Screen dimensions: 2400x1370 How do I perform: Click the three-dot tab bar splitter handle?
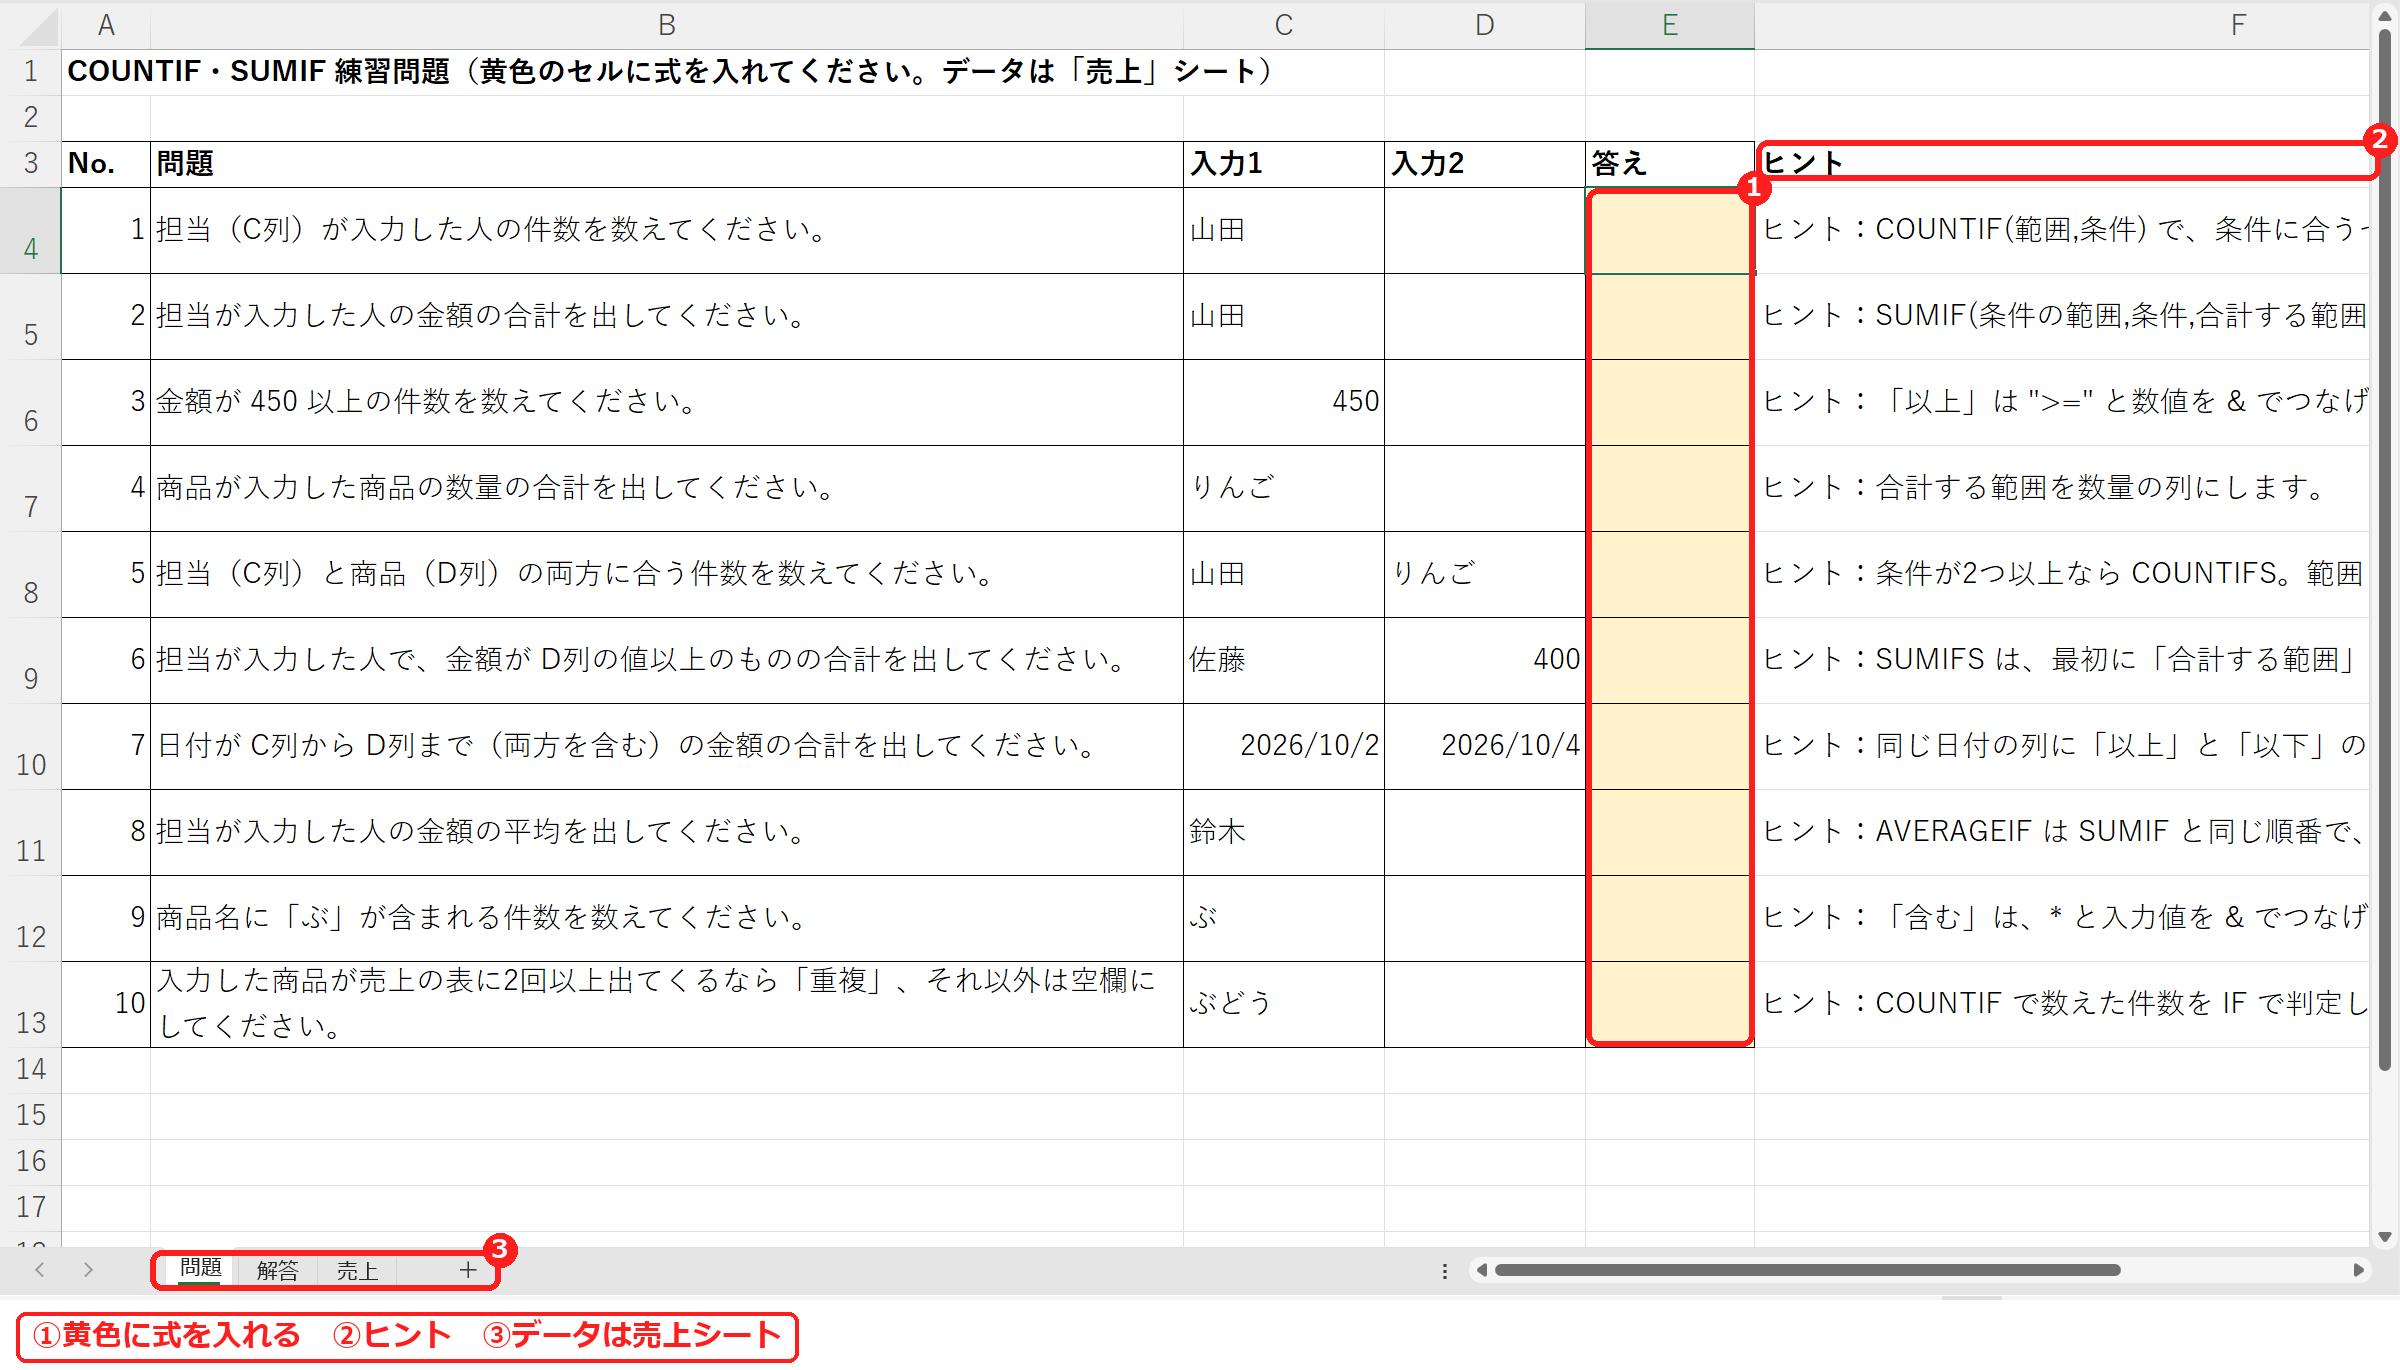pyautogui.click(x=1444, y=1271)
